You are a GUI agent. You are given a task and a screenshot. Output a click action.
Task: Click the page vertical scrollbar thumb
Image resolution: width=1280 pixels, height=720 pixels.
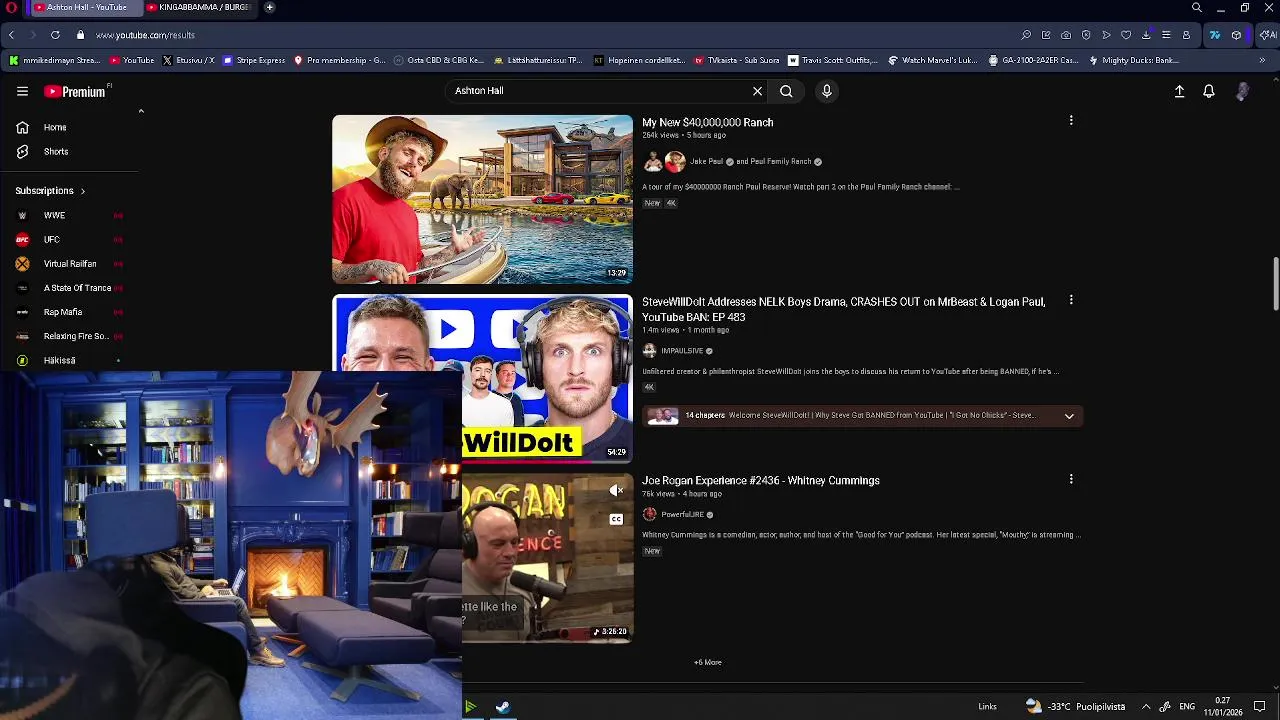click(1275, 284)
